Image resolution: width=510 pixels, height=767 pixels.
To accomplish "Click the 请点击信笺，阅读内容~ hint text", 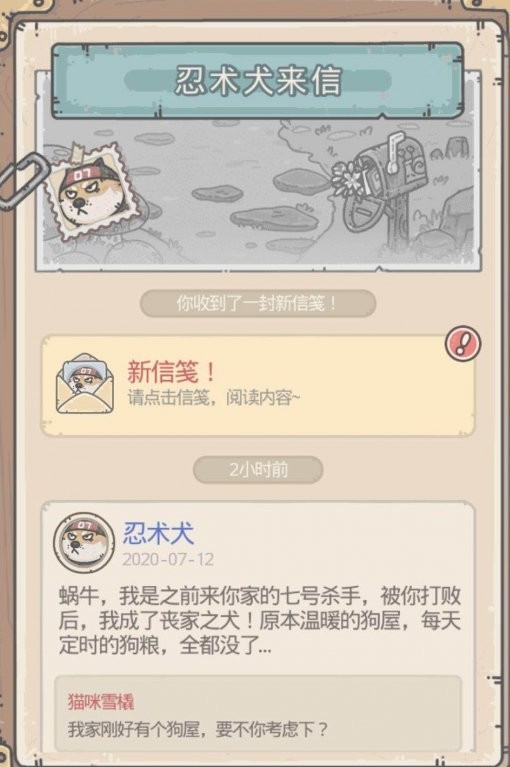I will tap(214, 398).
